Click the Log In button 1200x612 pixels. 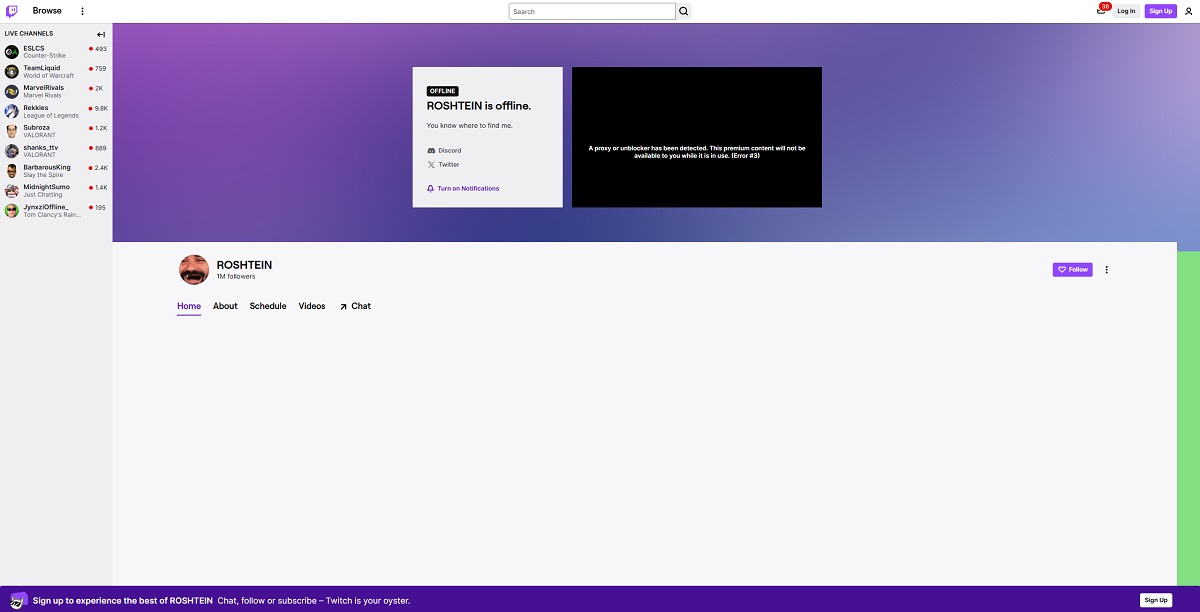1126,11
